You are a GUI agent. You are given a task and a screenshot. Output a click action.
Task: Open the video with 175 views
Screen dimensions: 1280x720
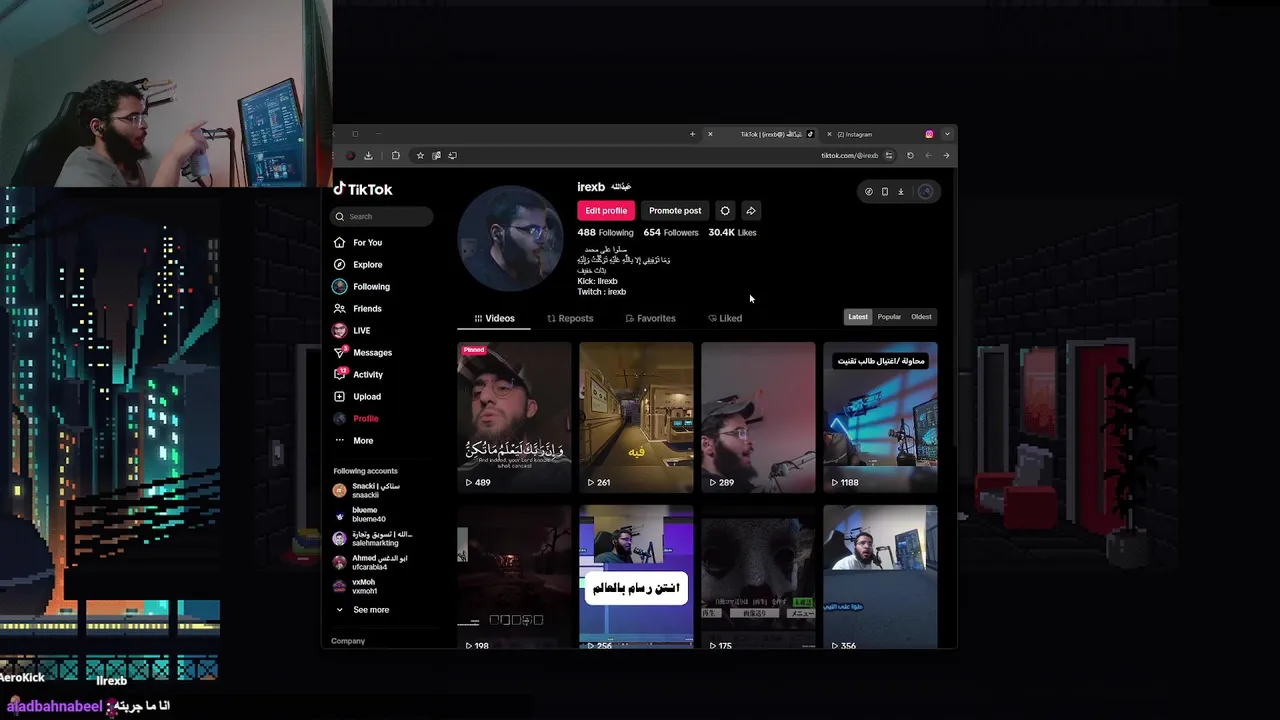pyautogui.click(x=758, y=577)
